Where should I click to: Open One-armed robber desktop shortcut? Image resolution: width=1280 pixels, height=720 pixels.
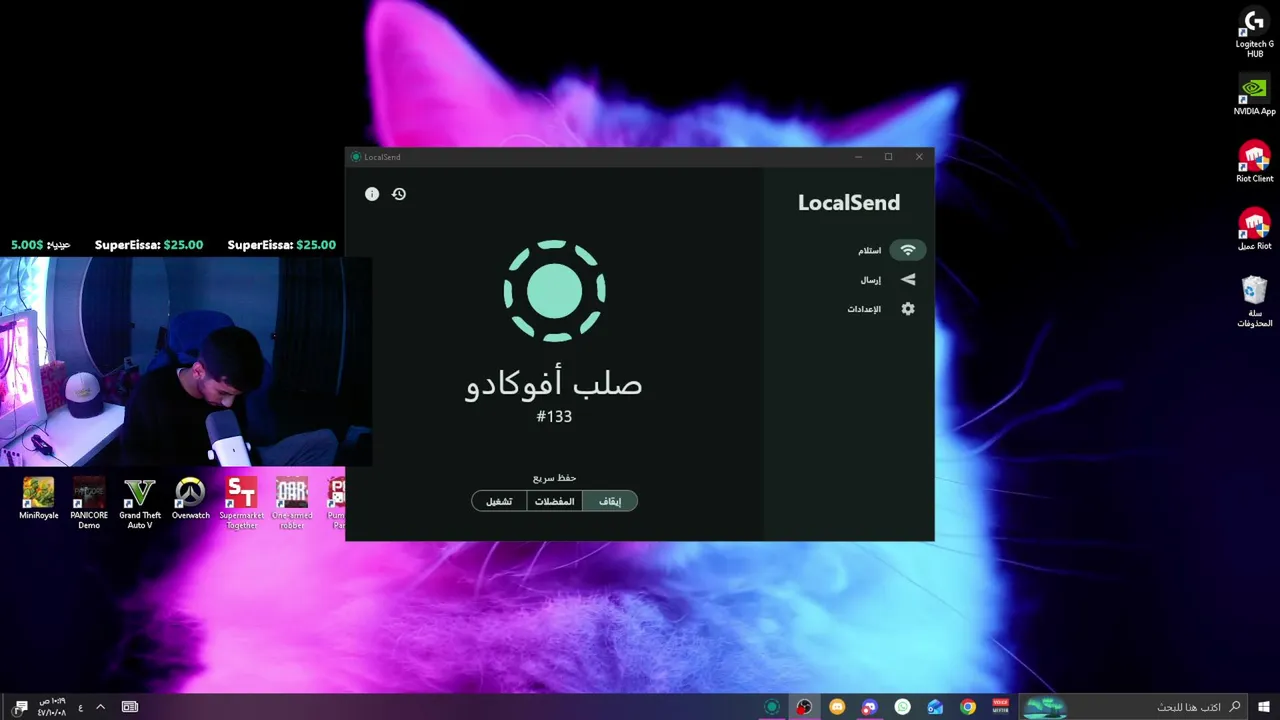(x=292, y=503)
